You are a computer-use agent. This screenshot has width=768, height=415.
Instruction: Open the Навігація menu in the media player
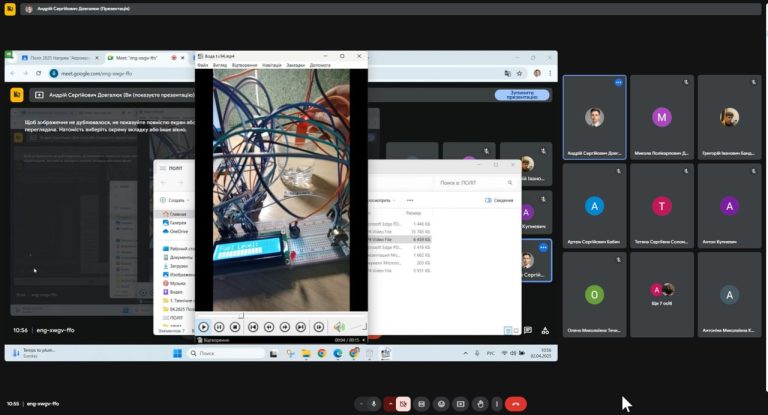pos(272,65)
